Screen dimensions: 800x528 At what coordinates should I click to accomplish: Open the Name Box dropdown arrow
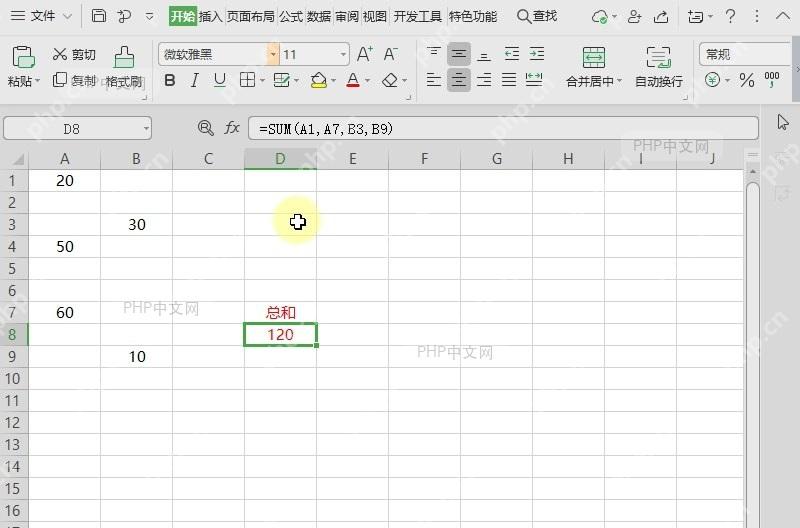click(146, 129)
